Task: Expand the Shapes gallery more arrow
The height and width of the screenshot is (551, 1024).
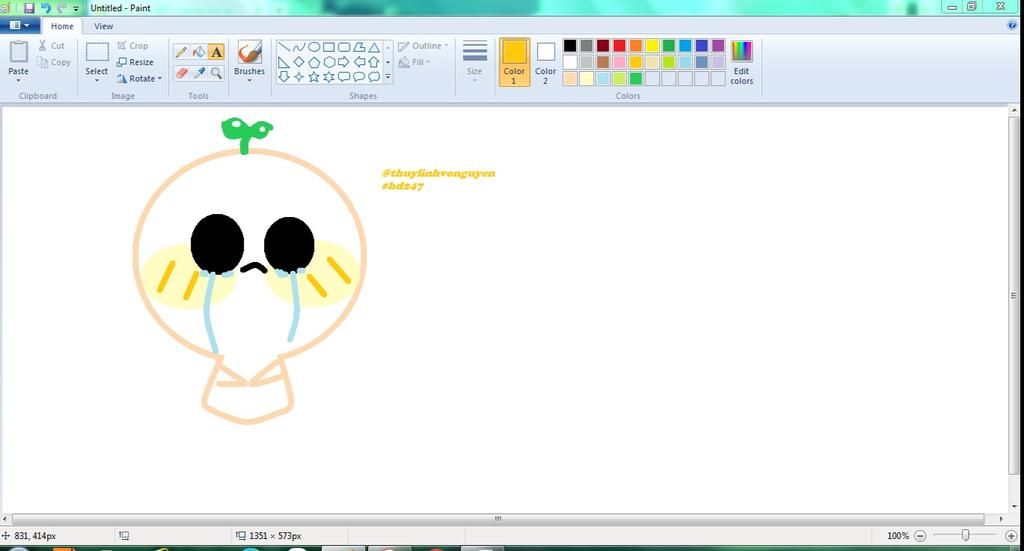Action: click(388, 77)
